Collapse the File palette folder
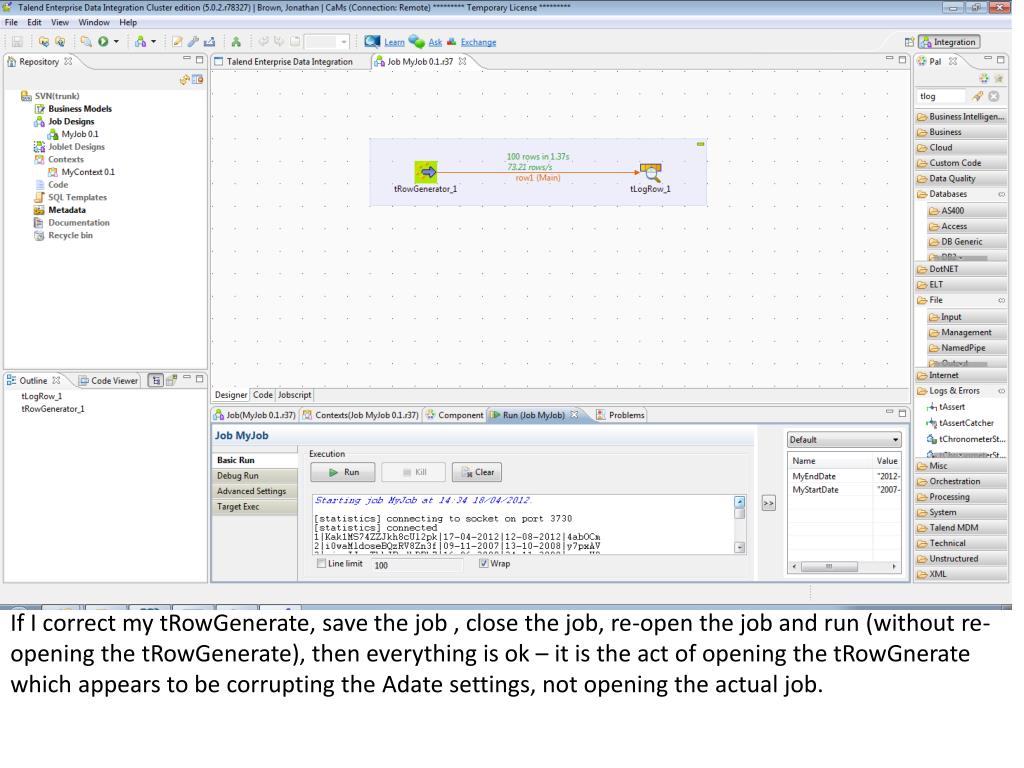Viewport: 1024px width, 768px height. point(960,300)
